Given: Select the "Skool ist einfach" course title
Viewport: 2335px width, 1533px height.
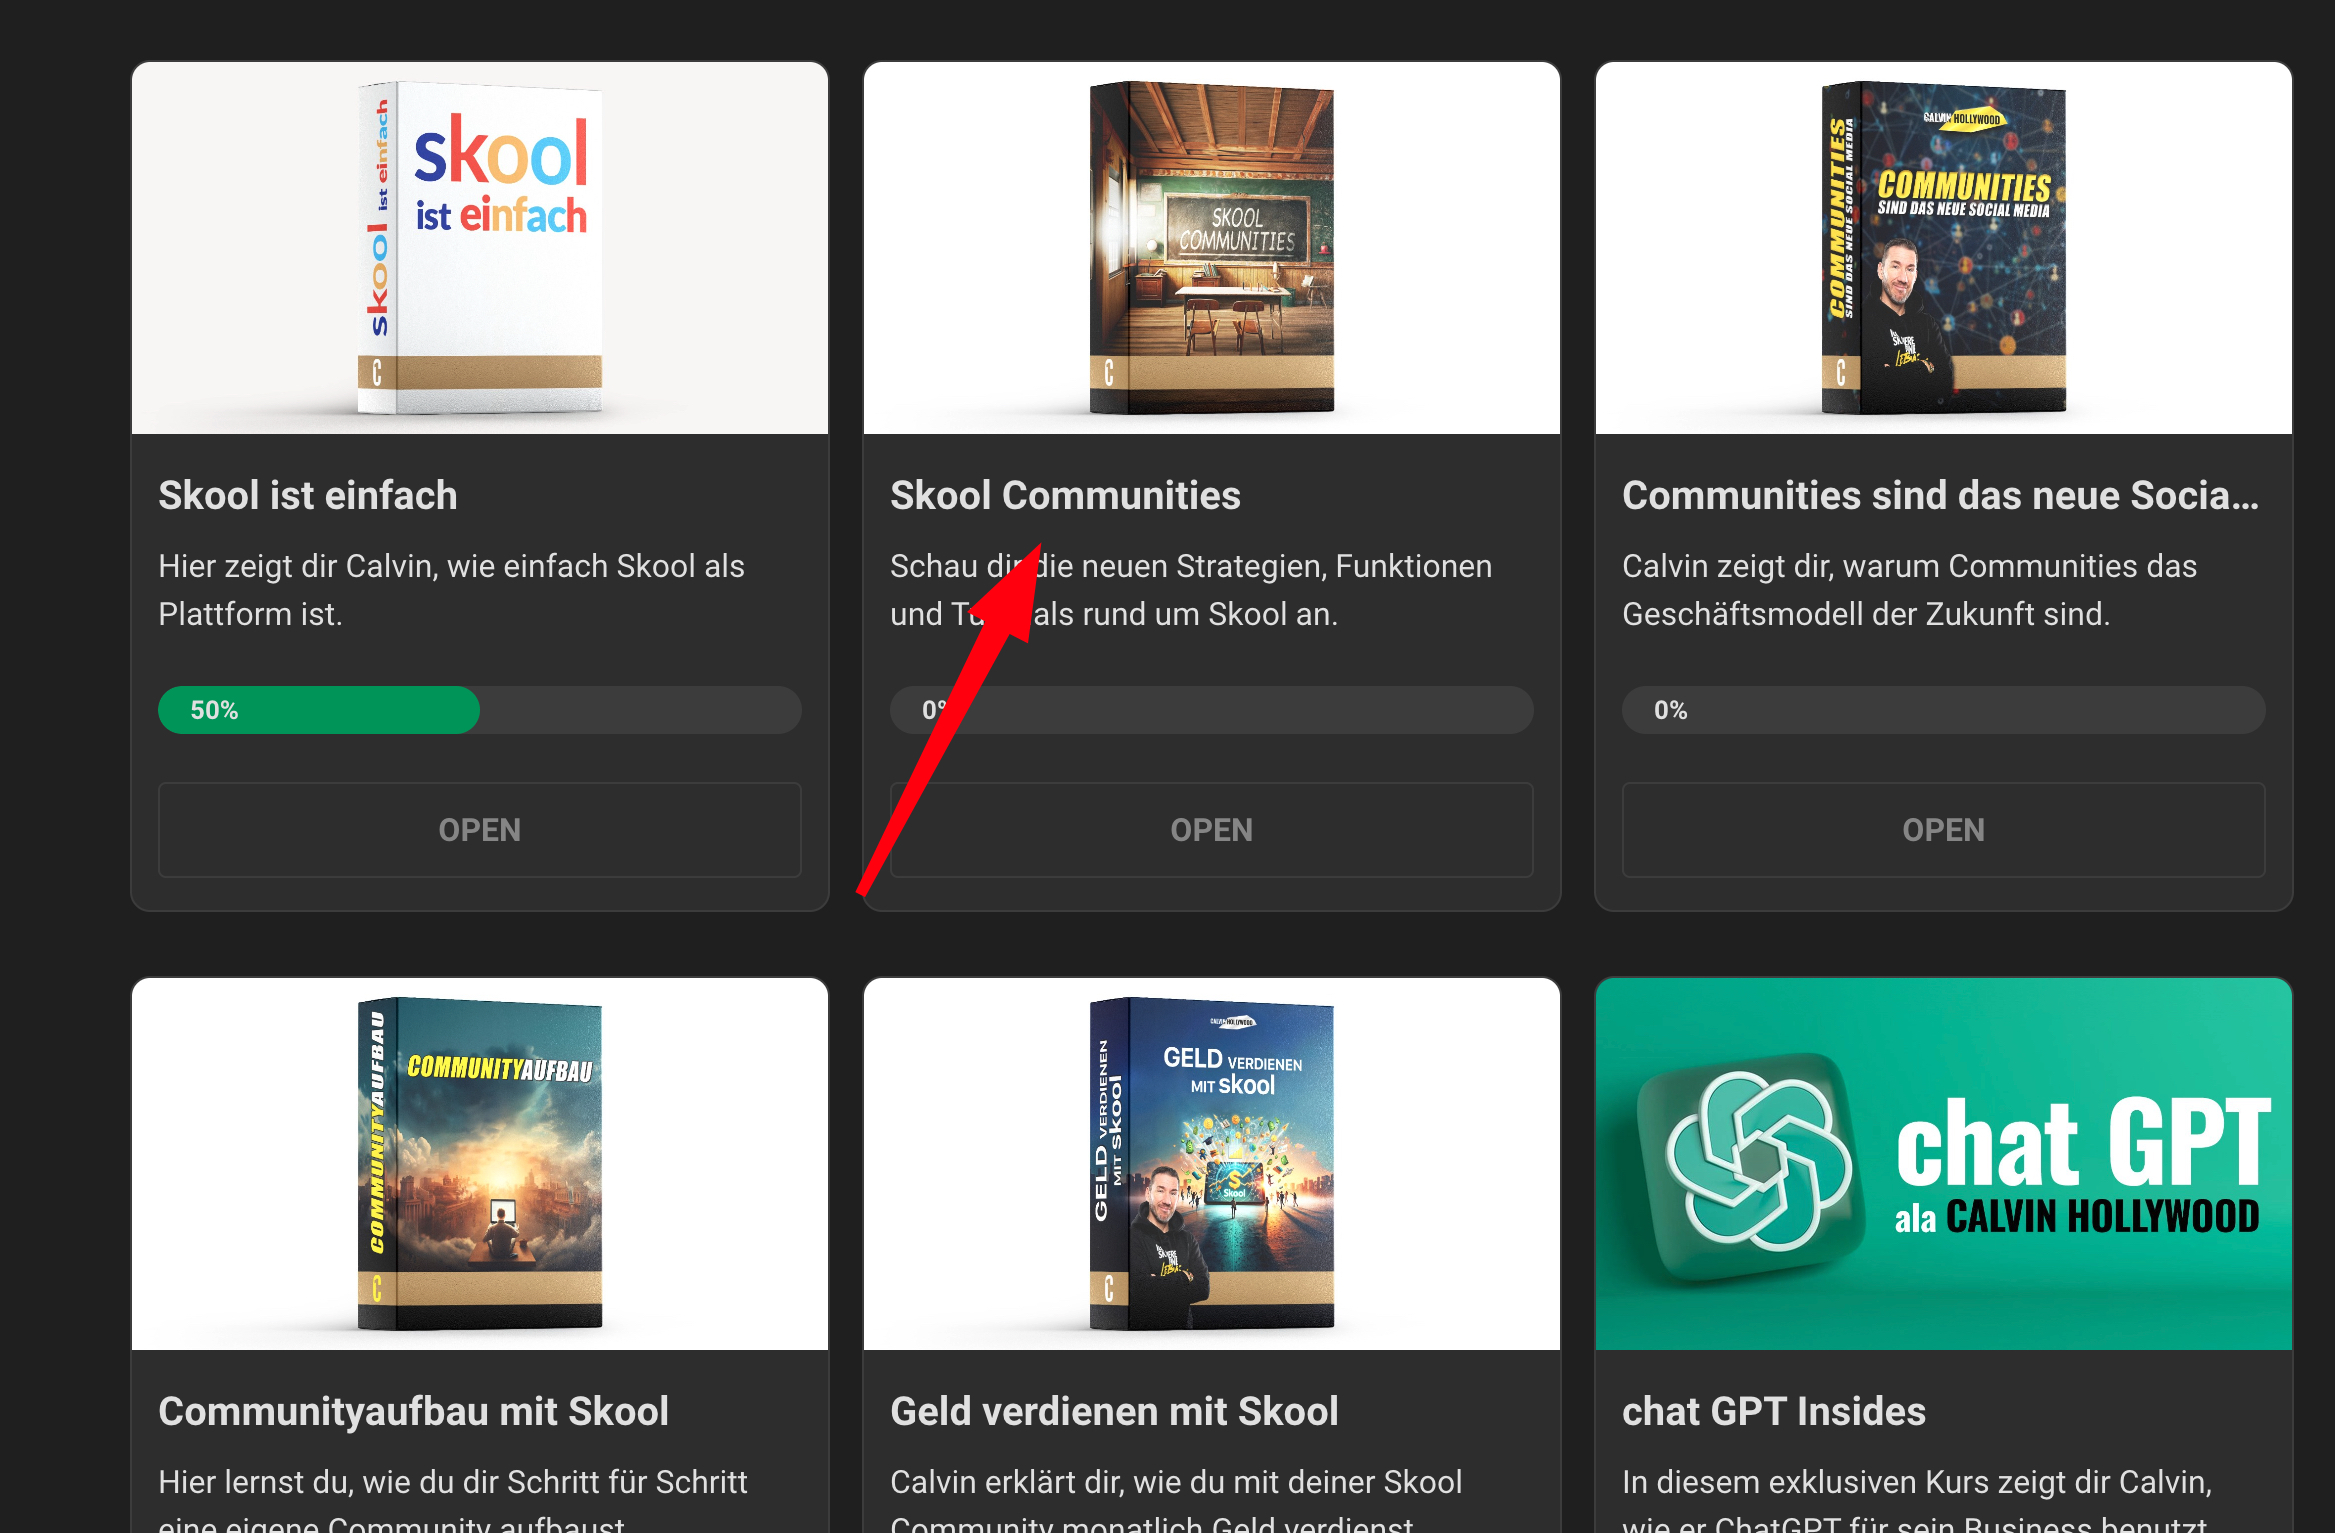Looking at the screenshot, I should (307, 495).
